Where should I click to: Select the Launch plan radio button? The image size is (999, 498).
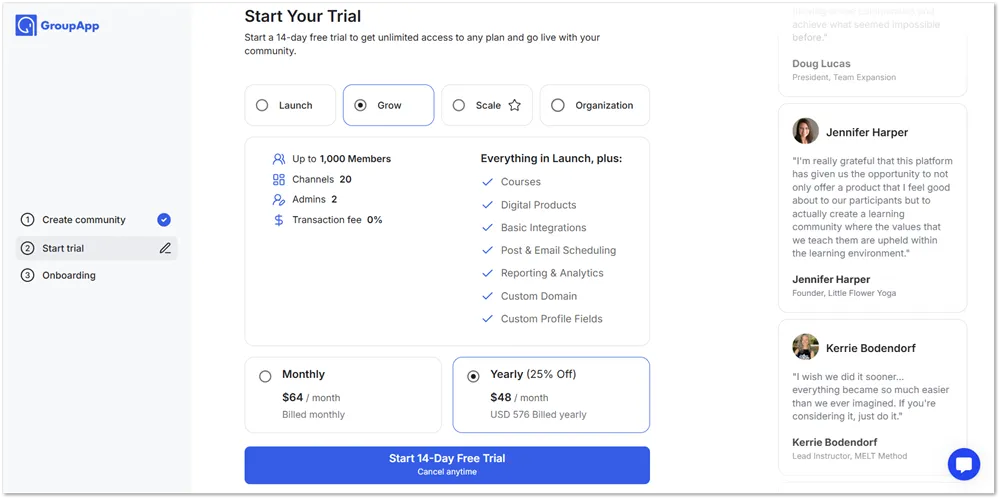coord(262,106)
